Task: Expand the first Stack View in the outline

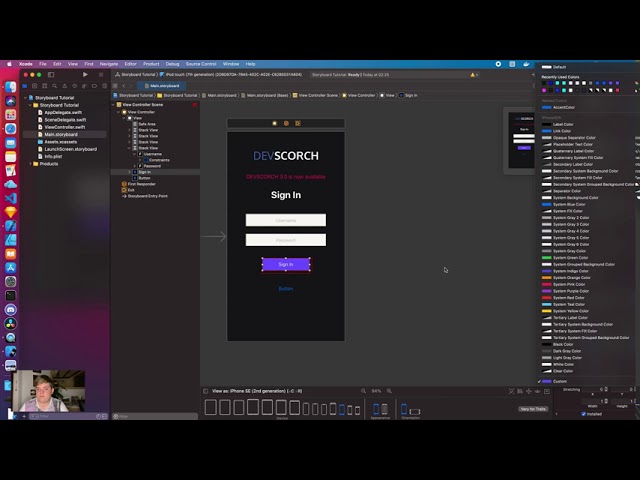Action: click(129, 130)
